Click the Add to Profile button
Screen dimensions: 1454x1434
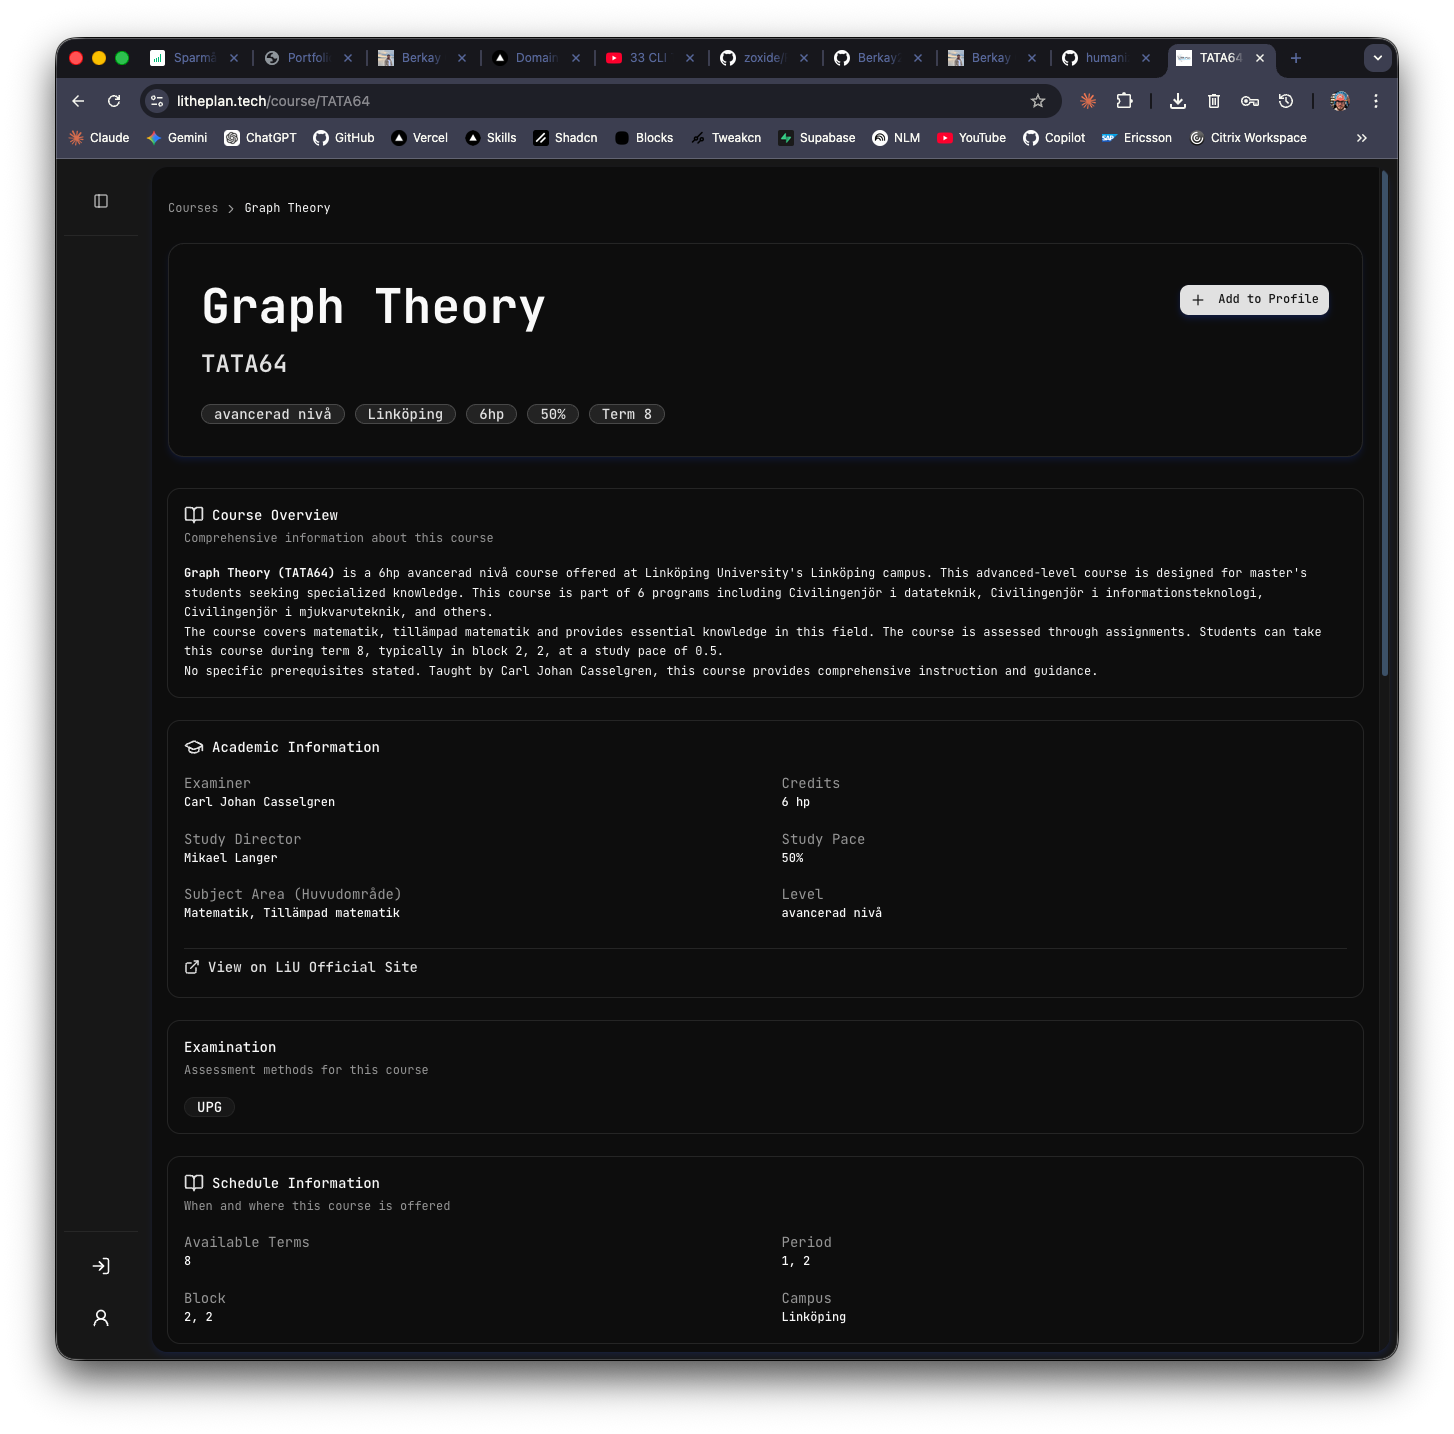click(x=1253, y=300)
